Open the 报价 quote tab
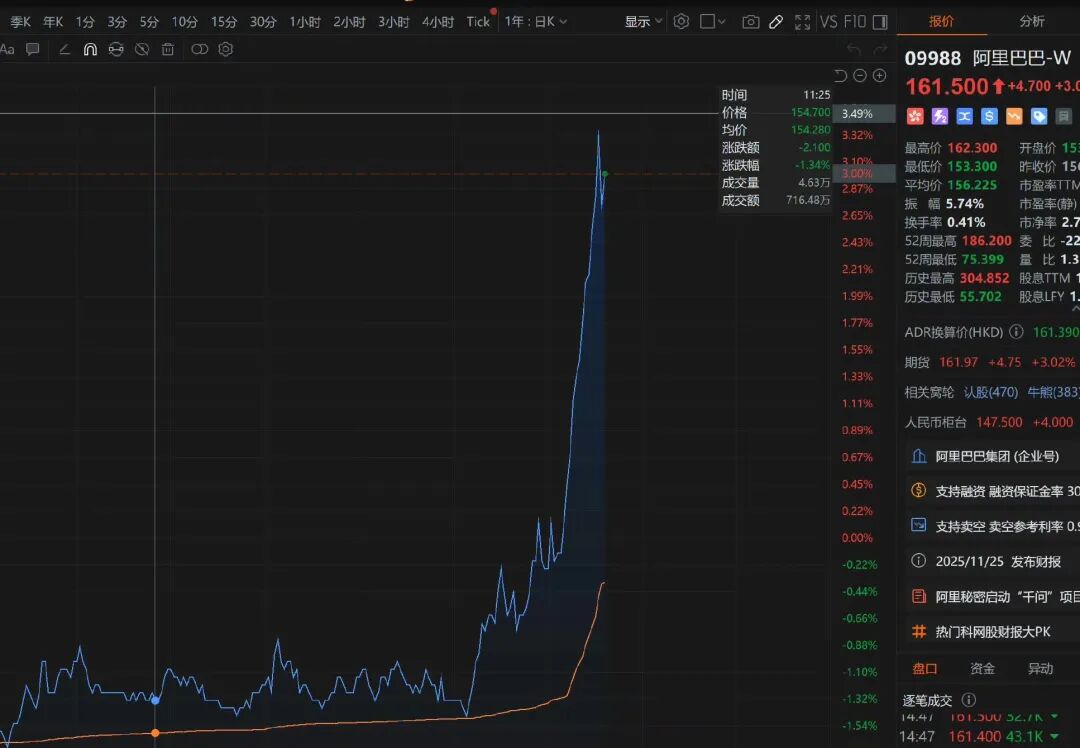The width and height of the screenshot is (1080, 748). point(942,21)
